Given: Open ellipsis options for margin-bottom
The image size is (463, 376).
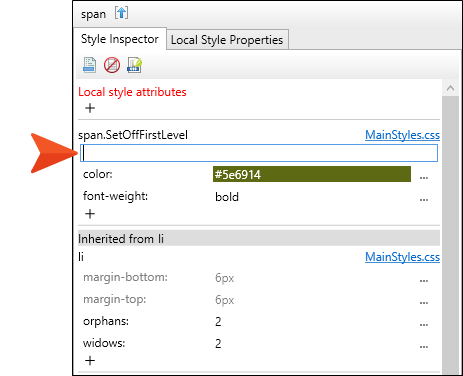Looking at the screenshot, I should point(424,281).
